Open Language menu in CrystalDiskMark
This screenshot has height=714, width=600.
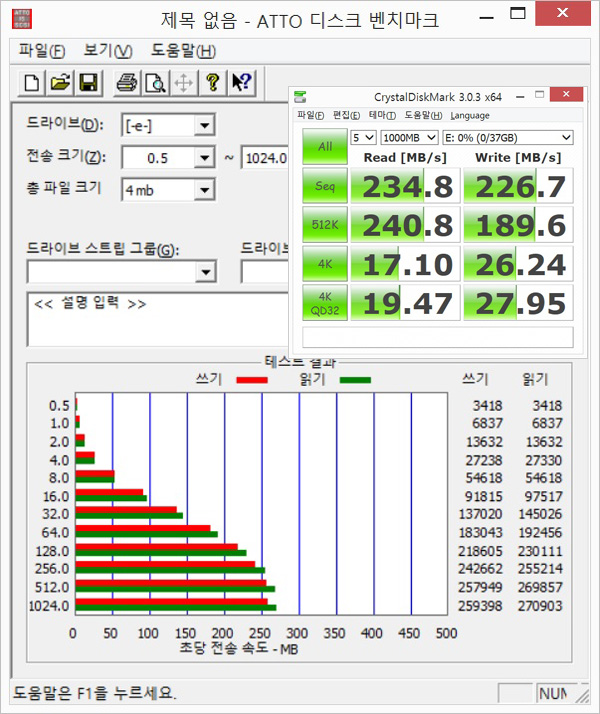[x=470, y=116]
